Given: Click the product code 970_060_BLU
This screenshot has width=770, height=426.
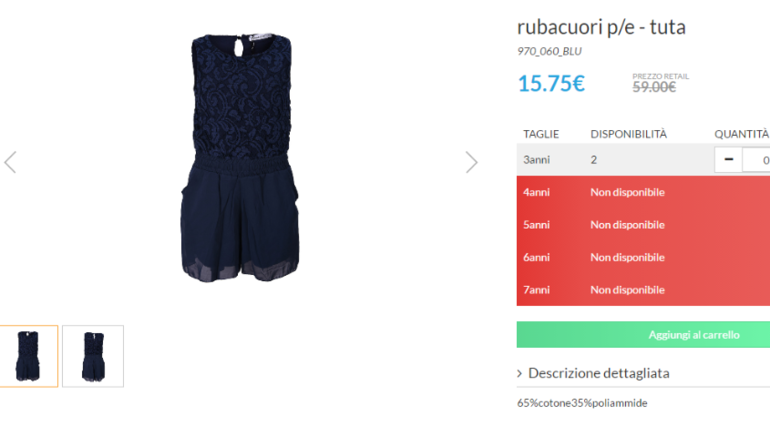Looking at the screenshot, I should pyautogui.click(x=549, y=51).
